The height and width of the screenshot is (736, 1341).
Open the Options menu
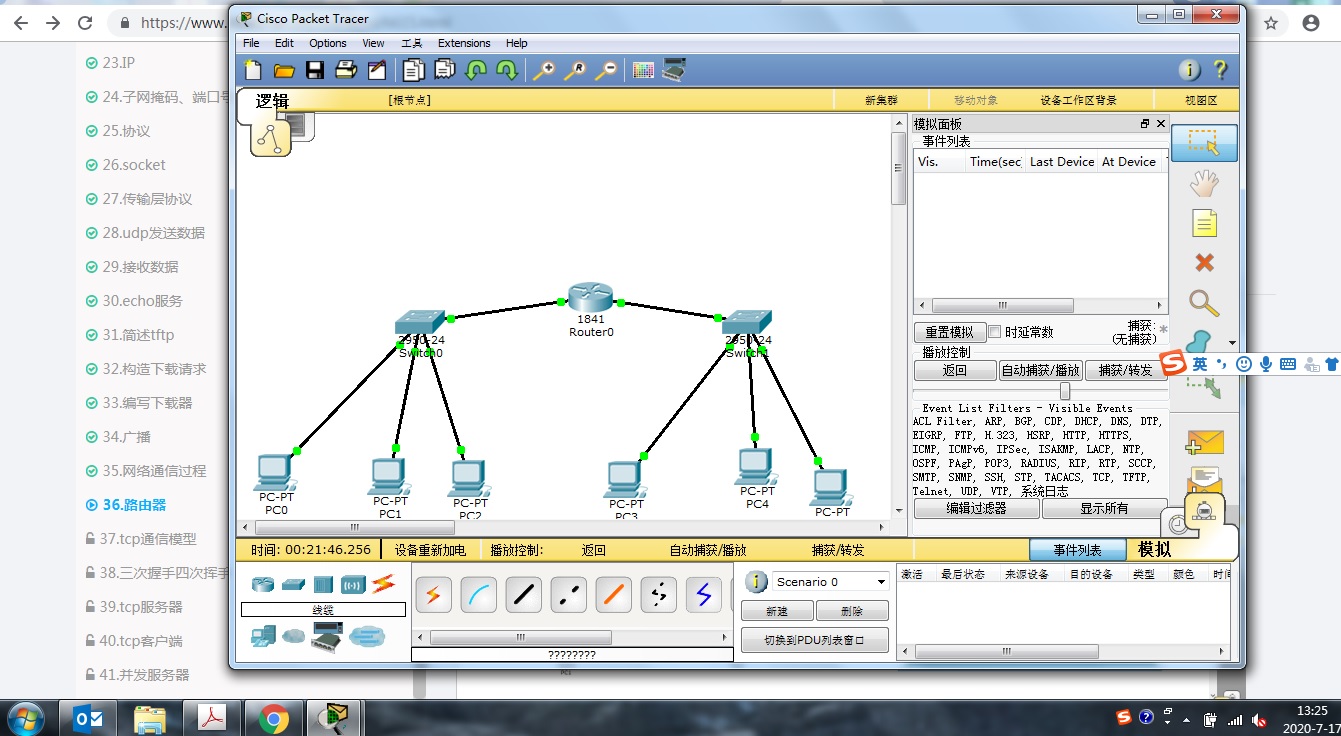pos(327,43)
